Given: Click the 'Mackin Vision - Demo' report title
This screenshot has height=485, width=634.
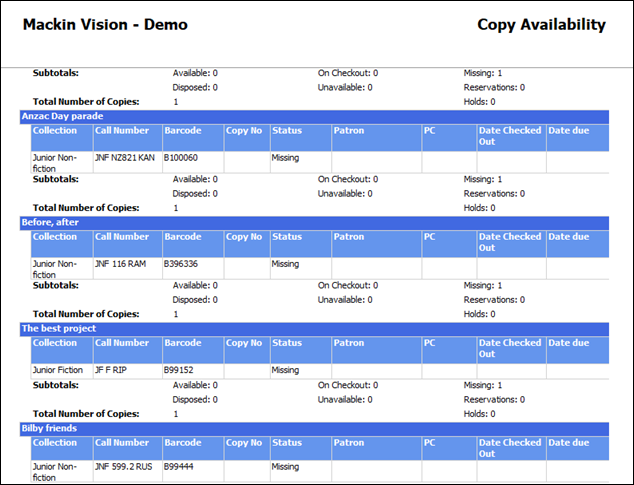Looking at the screenshot, I should coord(105,25).
